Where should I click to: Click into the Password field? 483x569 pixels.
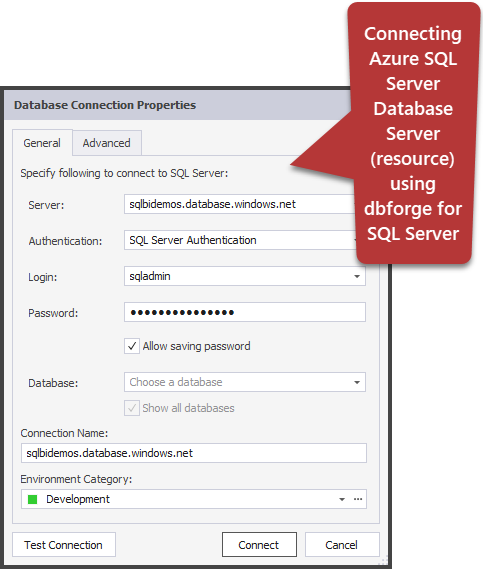pyautogui.click(x=245, y=312)
